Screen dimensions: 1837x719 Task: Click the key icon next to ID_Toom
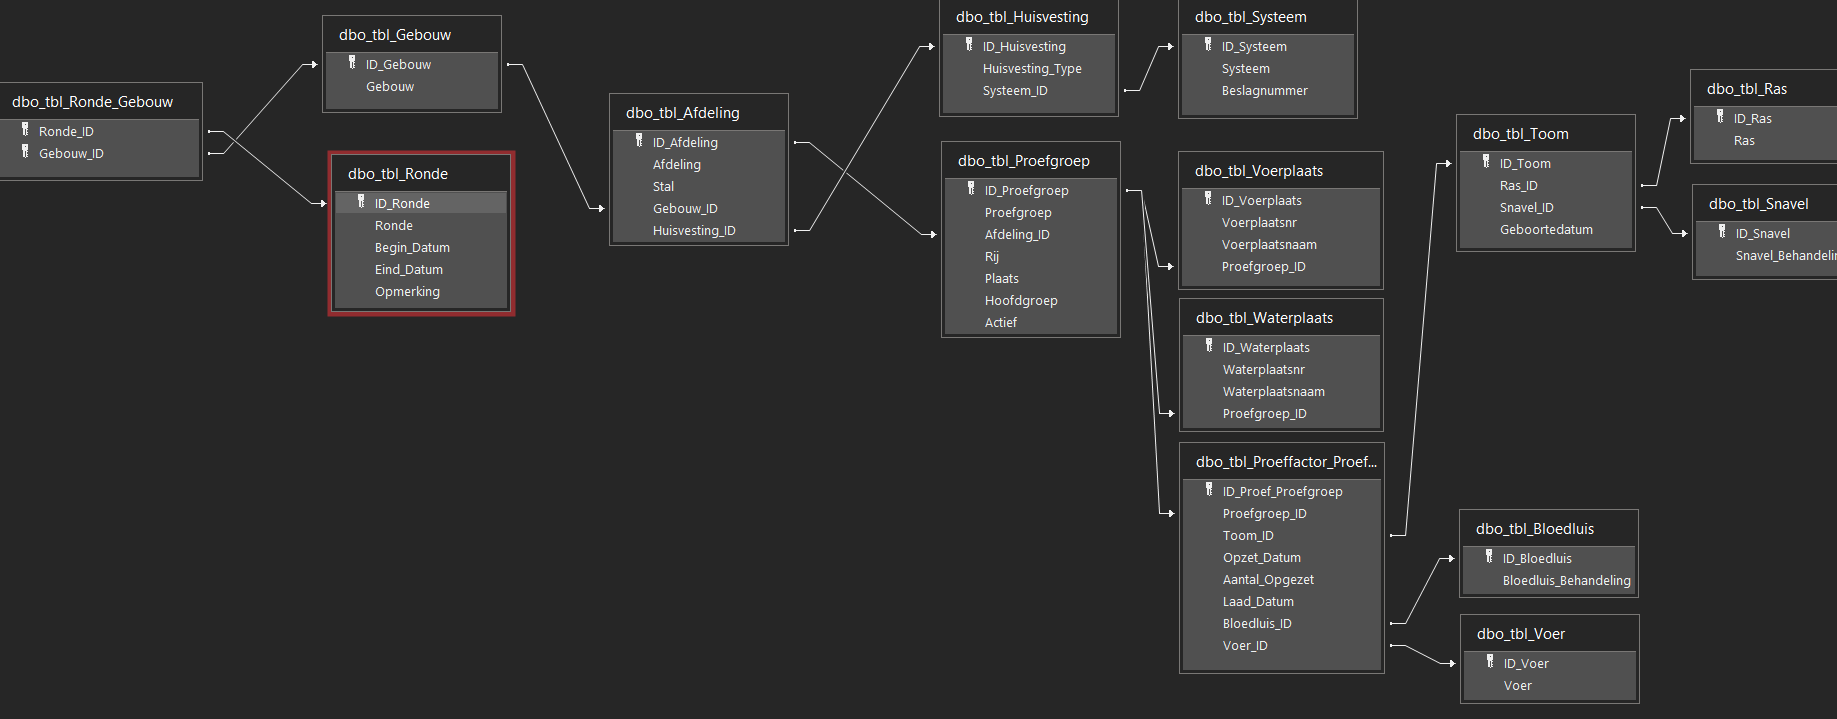point(1486,162)
